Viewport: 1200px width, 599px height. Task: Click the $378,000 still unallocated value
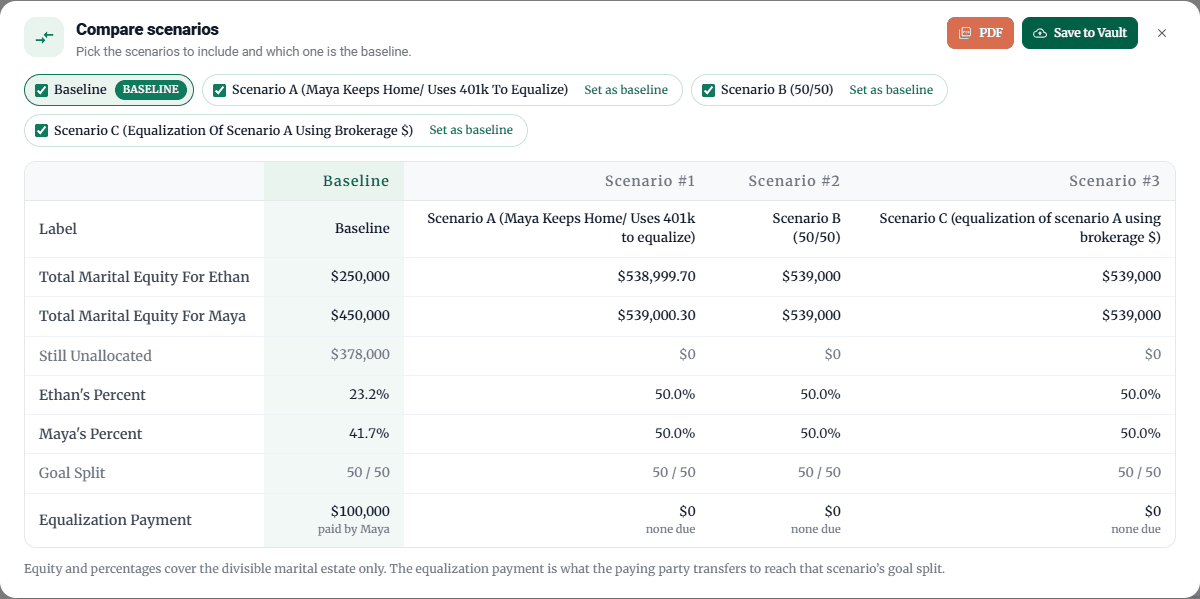tap(360, 355)
